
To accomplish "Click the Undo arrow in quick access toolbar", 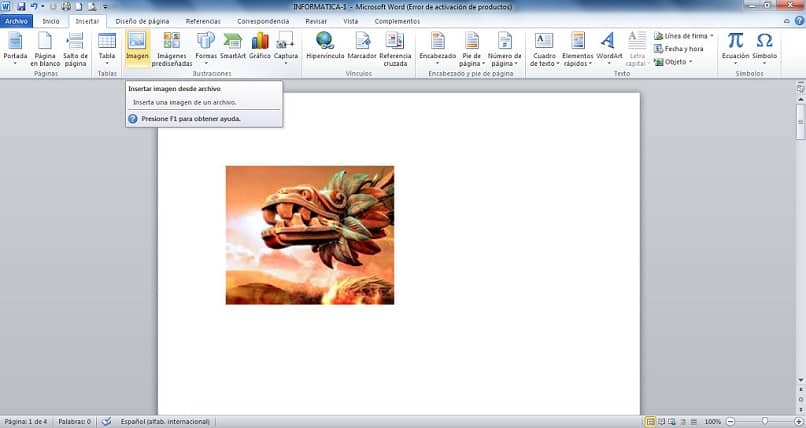I will point(34,7).
